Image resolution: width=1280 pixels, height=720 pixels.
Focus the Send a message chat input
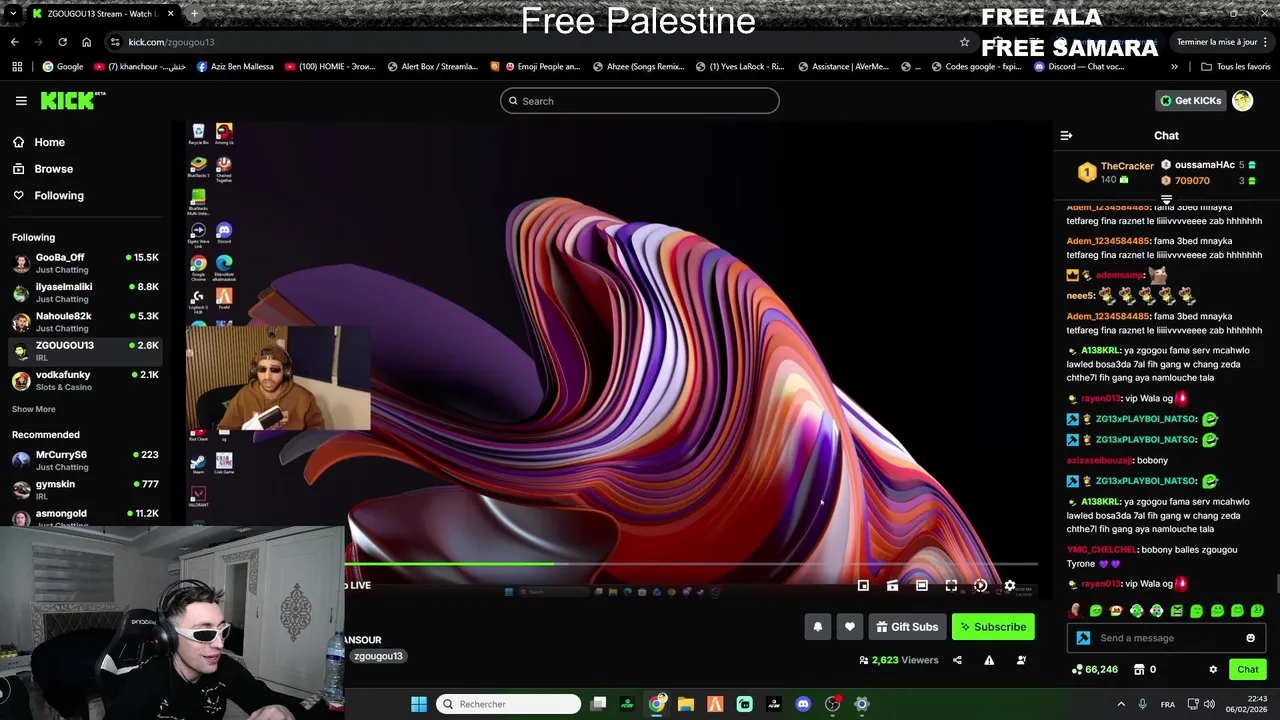point(1166,638)
